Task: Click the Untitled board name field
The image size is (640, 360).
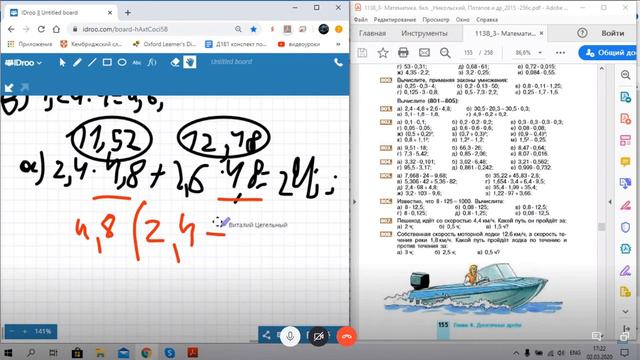Action: click(x=231, y=62)
